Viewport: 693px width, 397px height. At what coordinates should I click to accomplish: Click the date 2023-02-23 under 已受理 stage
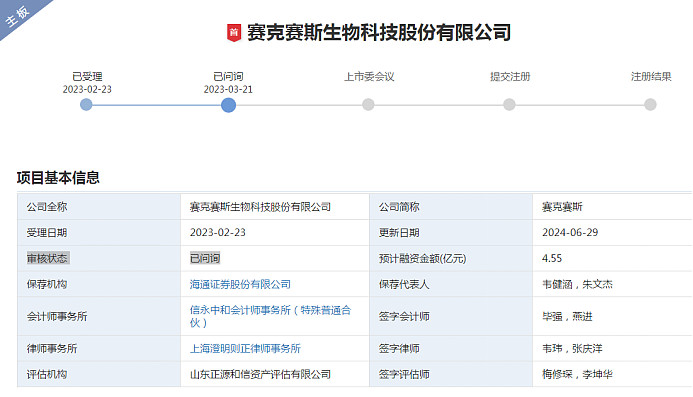(87, 89)
